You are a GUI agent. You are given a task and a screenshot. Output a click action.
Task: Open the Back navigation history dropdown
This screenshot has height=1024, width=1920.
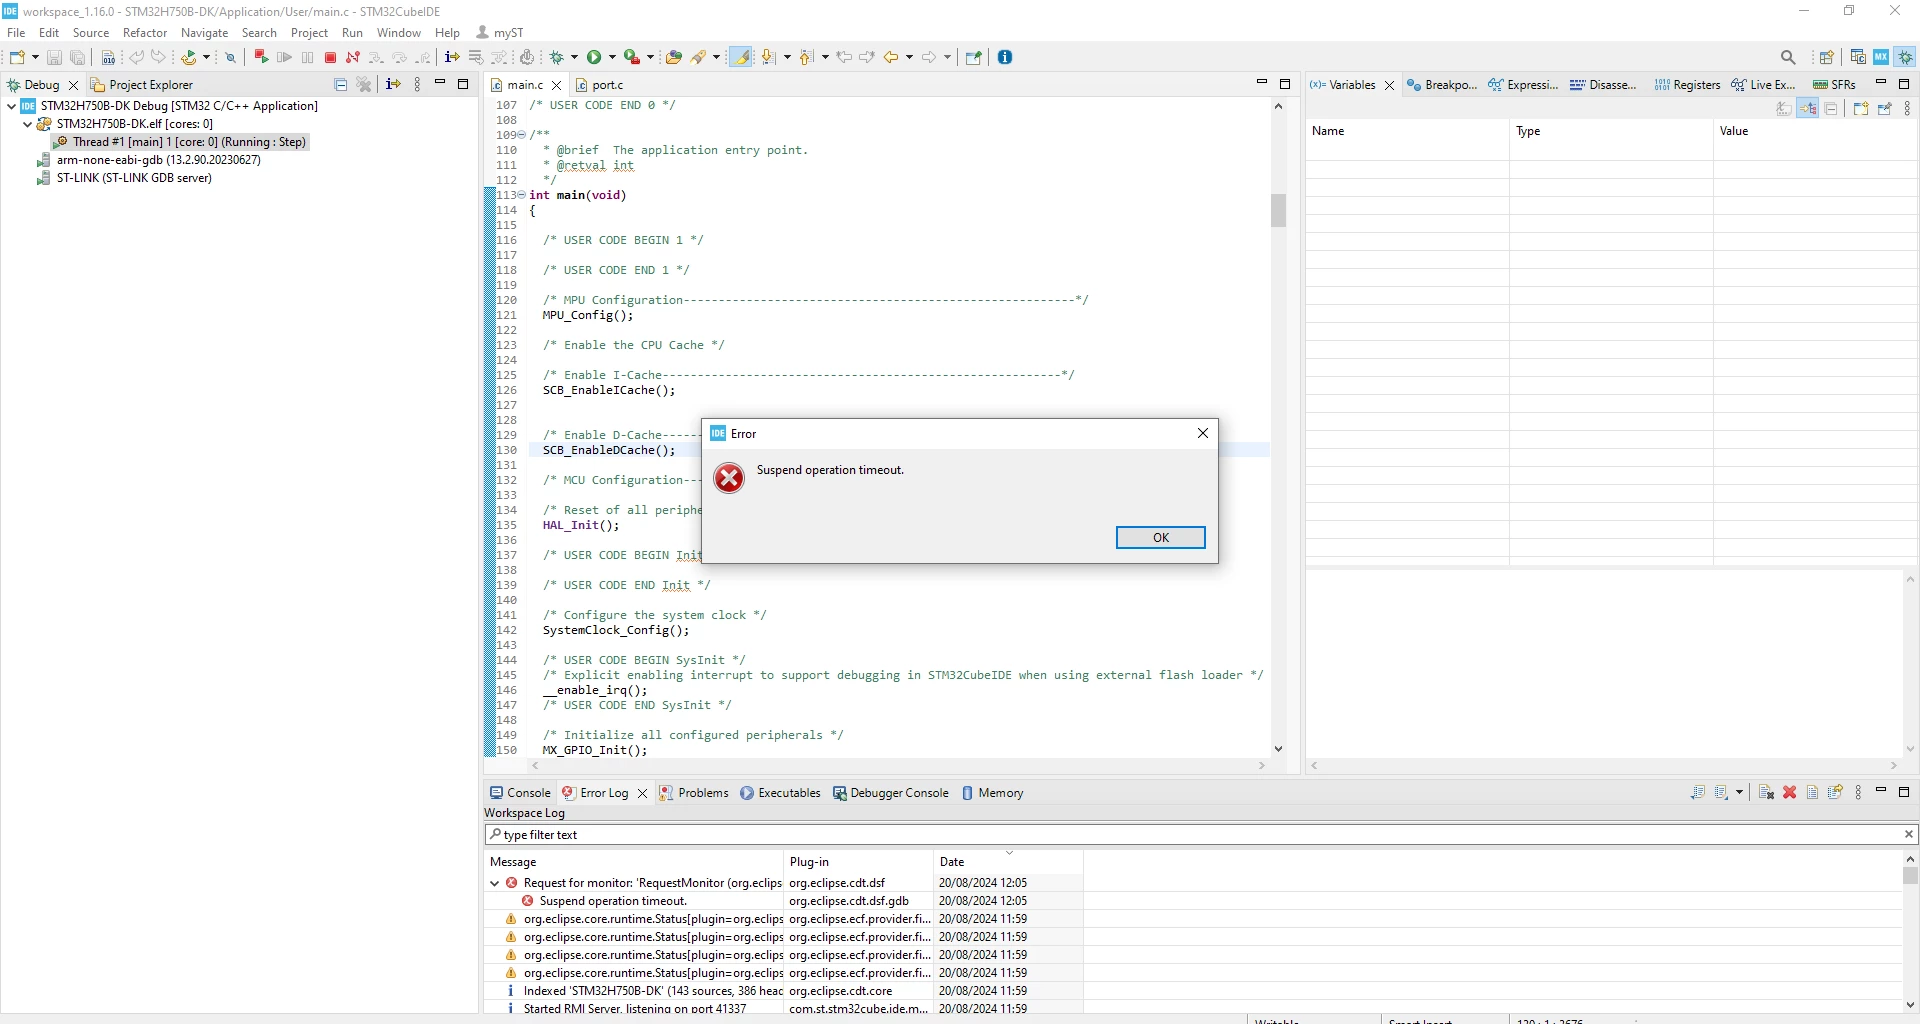click(909, 57)
